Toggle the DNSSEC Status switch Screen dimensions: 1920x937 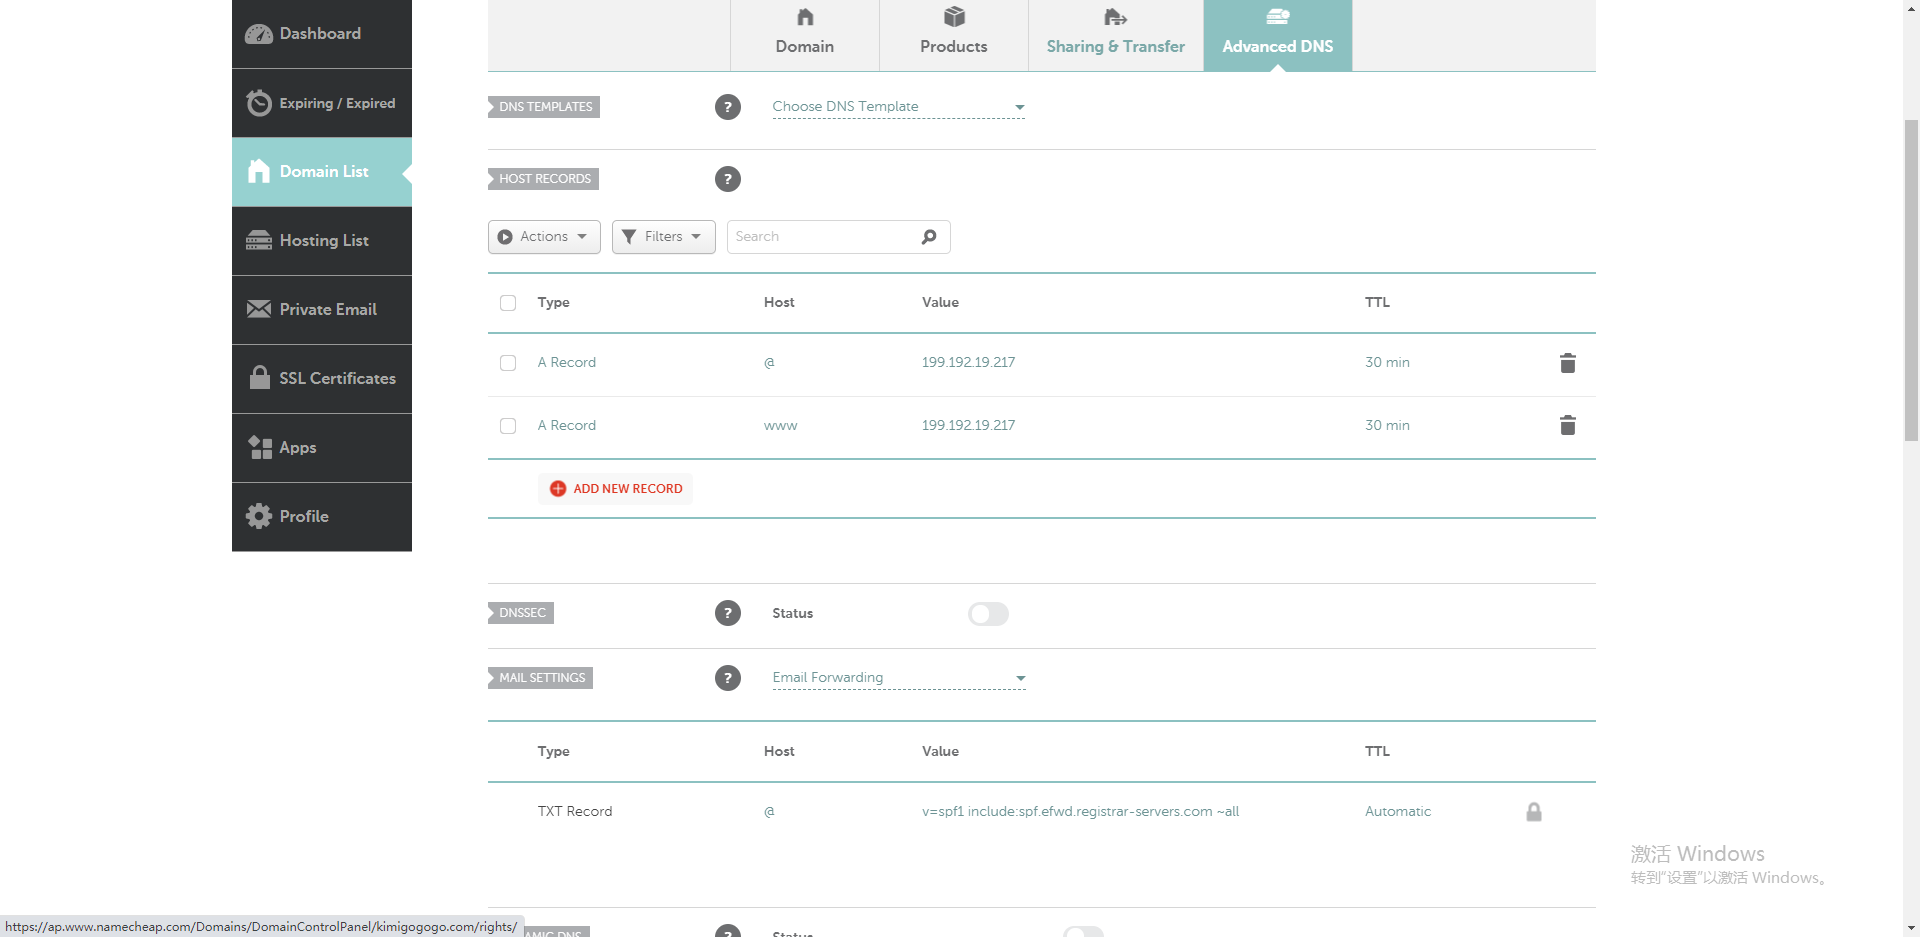click(x=988, y=614)
